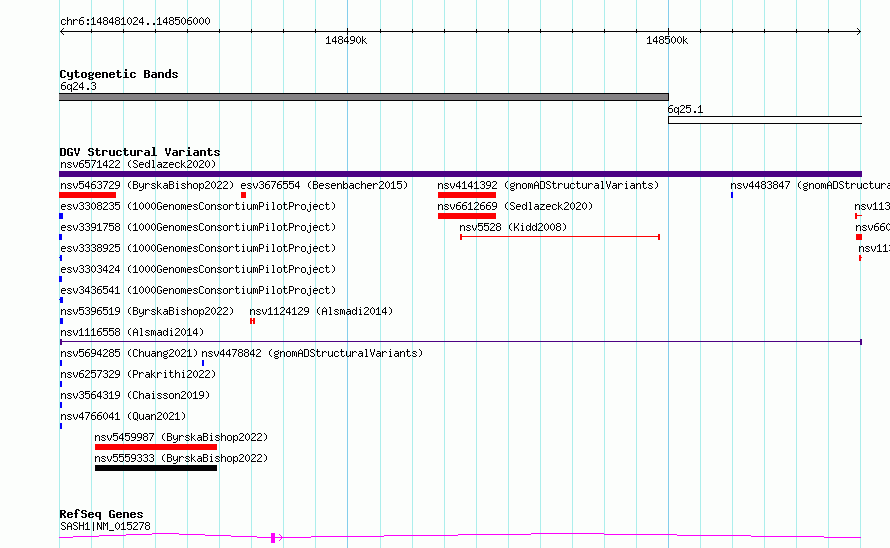Screen dimensions: 890x548
Task: Click nsv5459987 (ByrskaBishop2022) label
Action: (181, 437)
